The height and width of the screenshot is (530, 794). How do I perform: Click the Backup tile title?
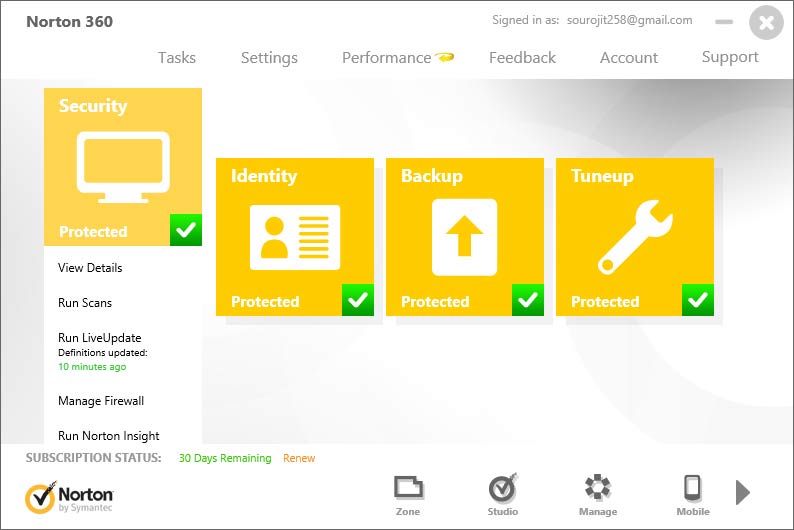[x=432, y=176]
